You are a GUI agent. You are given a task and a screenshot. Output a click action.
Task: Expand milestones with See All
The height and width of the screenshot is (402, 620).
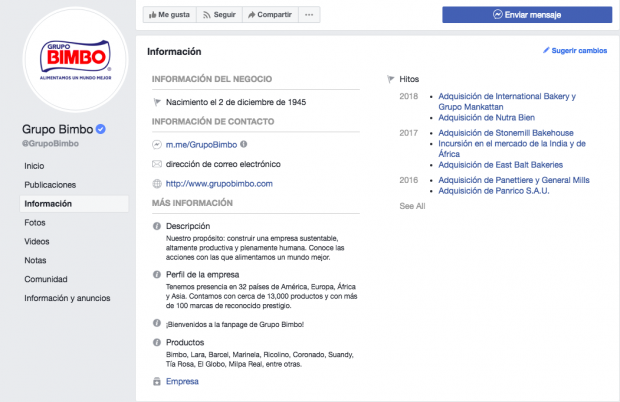(412, 206)
